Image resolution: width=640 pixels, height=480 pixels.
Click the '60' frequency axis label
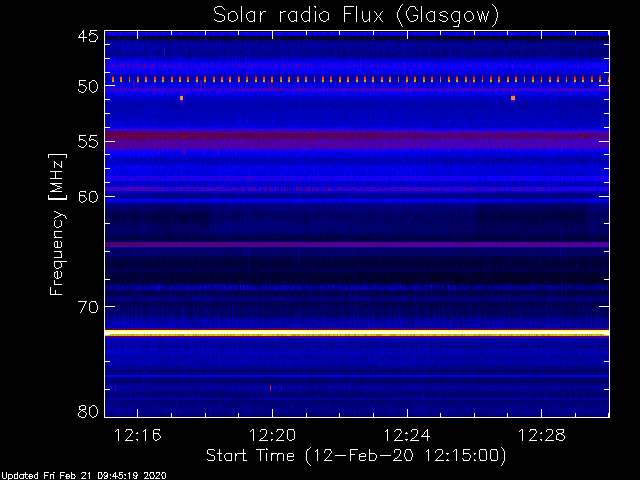click(x=88, y=197)
